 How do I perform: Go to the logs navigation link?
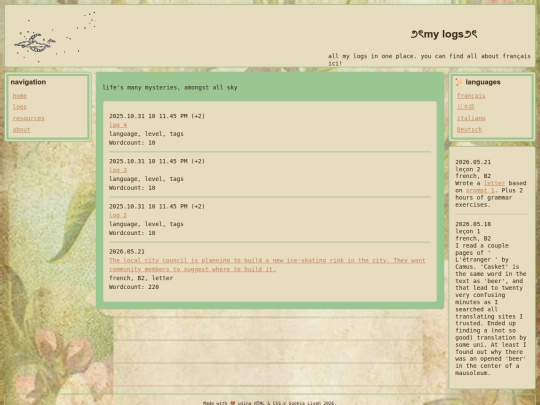click(x=20, y=107)
